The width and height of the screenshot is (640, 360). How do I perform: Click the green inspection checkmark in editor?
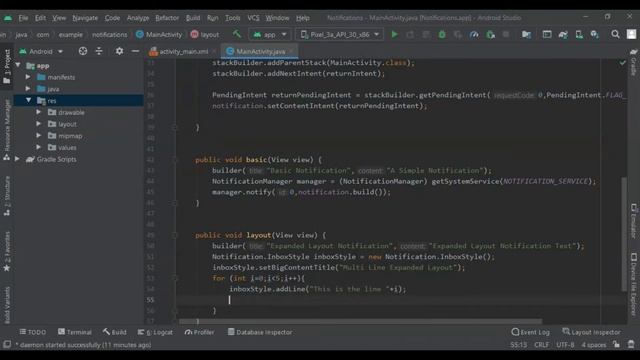[x=622, y=63]
